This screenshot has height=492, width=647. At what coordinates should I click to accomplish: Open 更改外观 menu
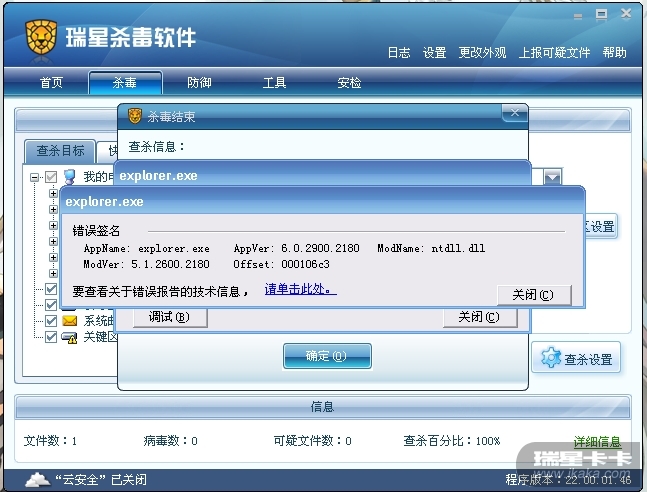click(482, 52)
